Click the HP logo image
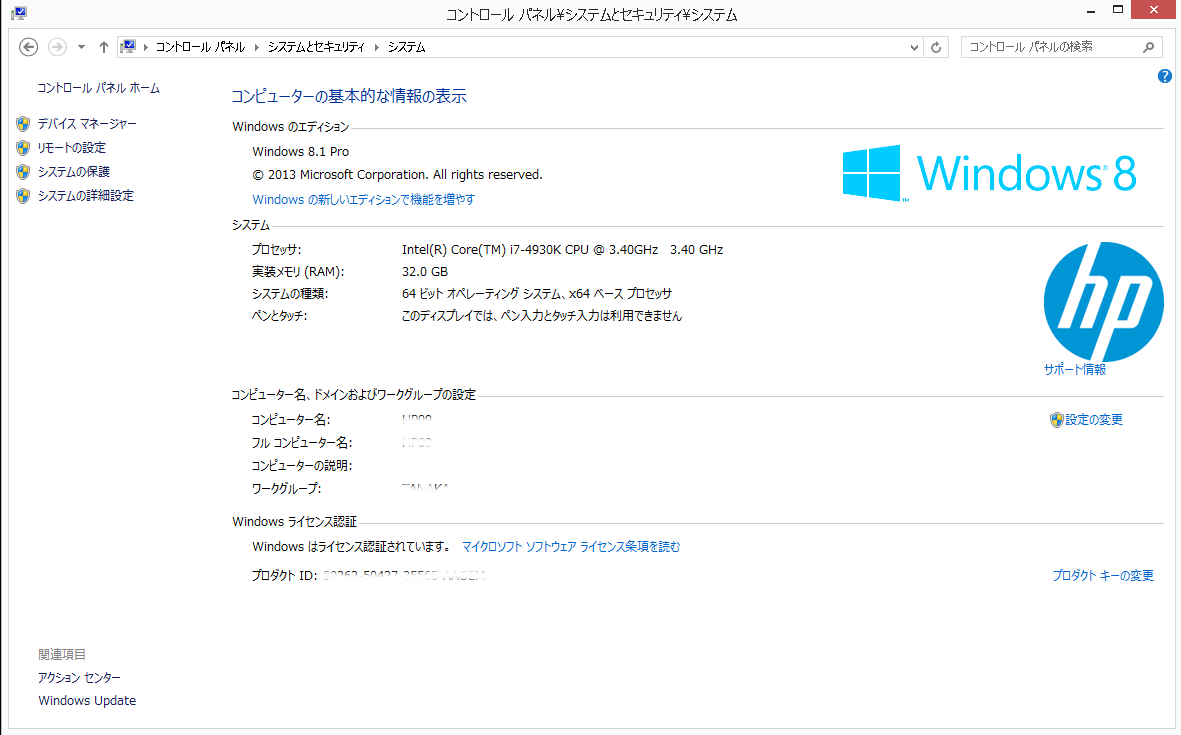 point(1103,301)
